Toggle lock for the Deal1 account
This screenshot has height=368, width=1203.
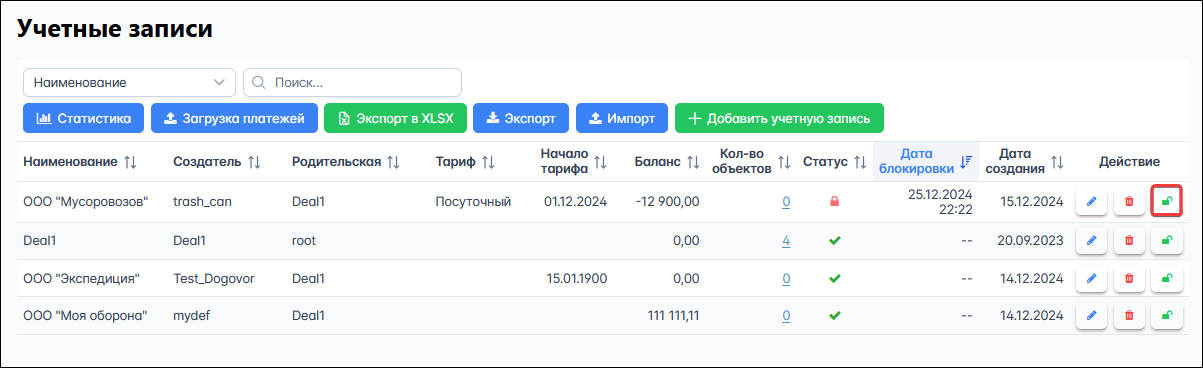1167,240
